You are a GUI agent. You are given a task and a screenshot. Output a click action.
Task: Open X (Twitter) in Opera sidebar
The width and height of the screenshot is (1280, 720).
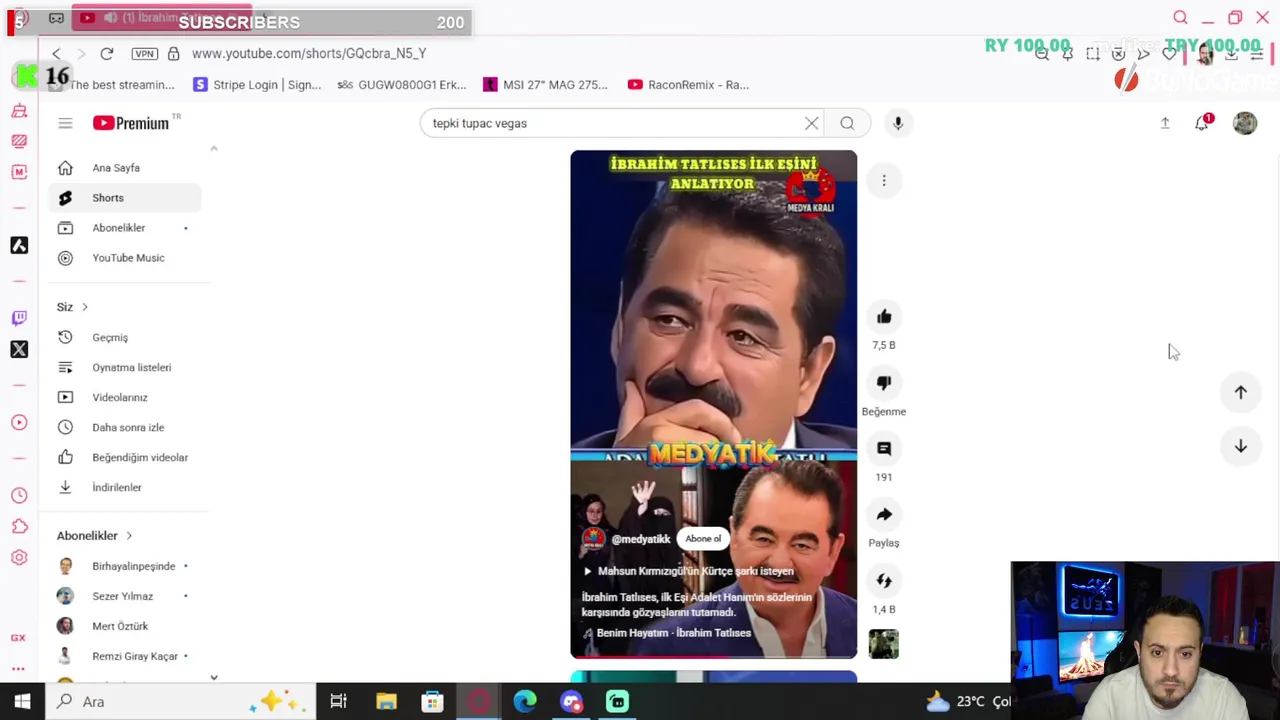19,349
